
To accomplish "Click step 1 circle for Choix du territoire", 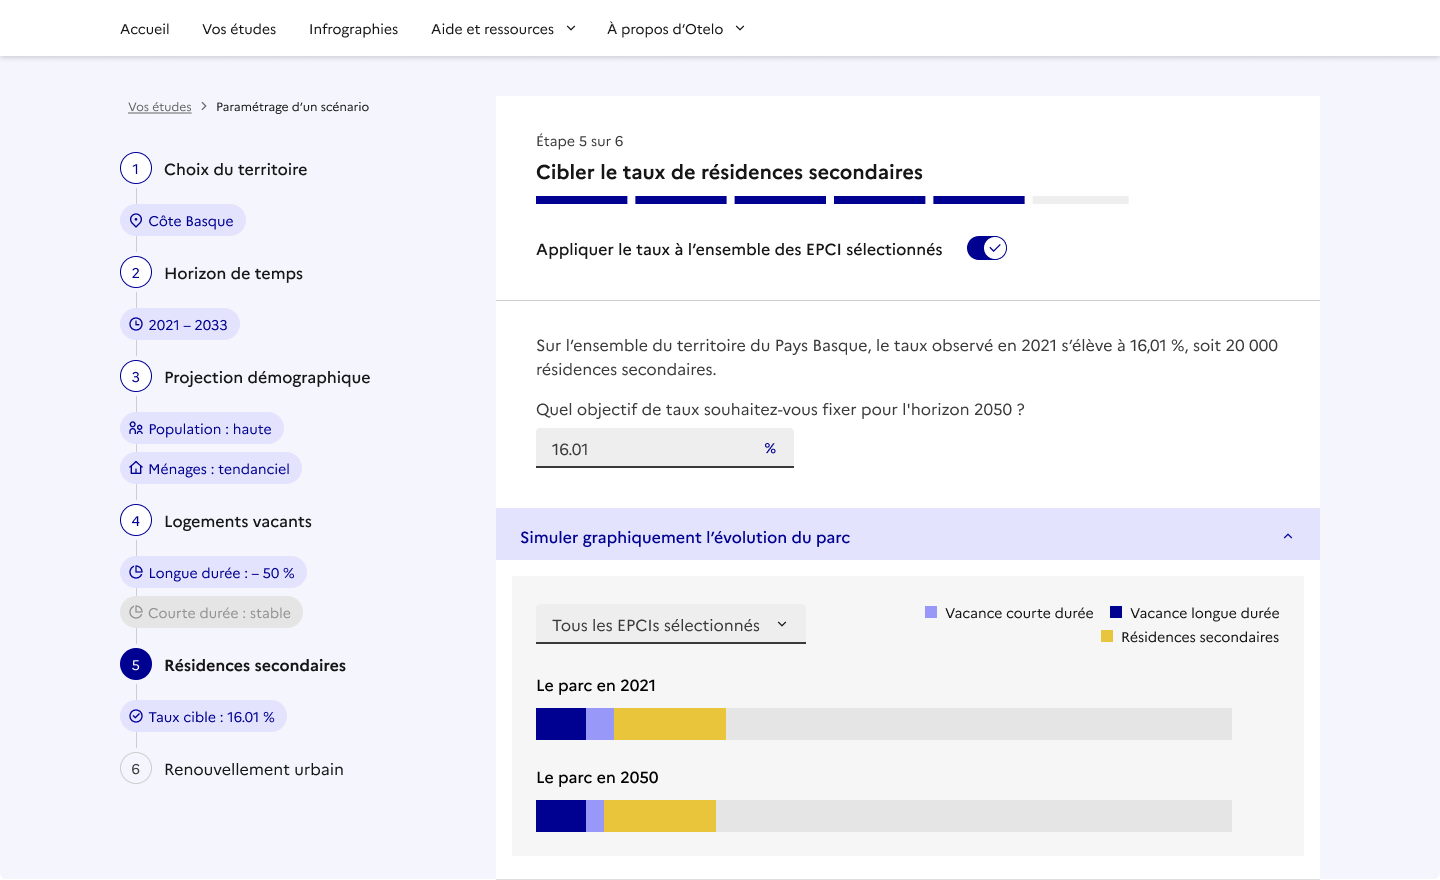I will (x=136, y=169).
